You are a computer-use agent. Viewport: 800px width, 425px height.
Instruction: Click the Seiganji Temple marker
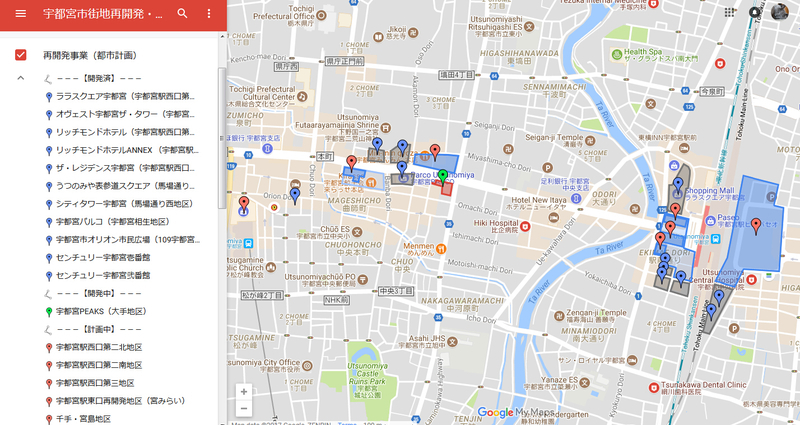pos(590,140)
